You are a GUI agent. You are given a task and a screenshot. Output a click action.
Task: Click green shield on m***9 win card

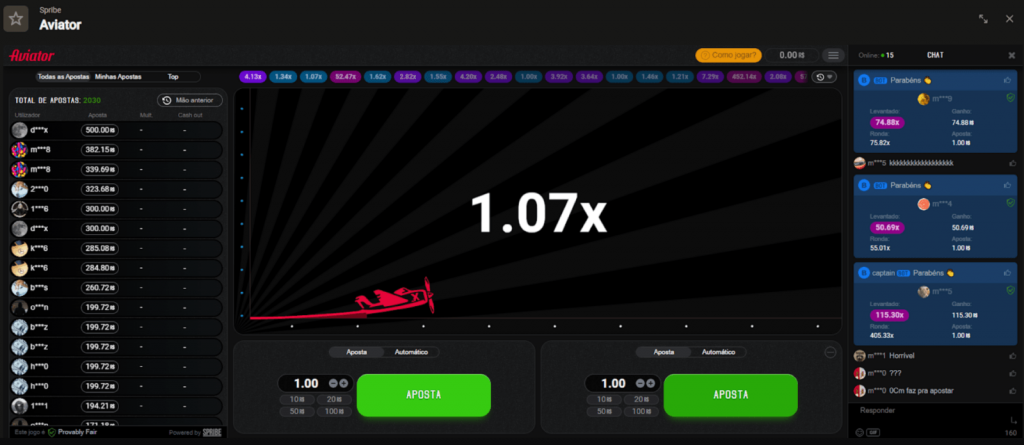coord(1010,97)
